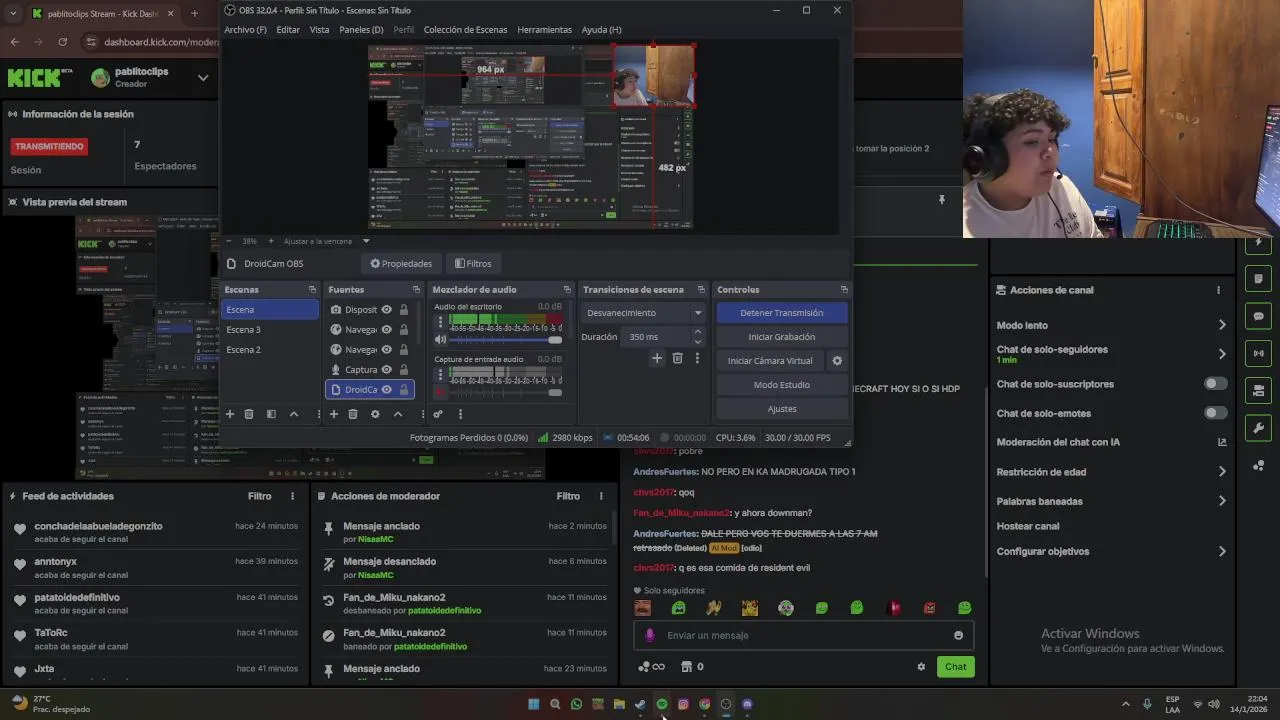Open chat settings gear beside Chat button
The image size is (1280, 720).
921,667
